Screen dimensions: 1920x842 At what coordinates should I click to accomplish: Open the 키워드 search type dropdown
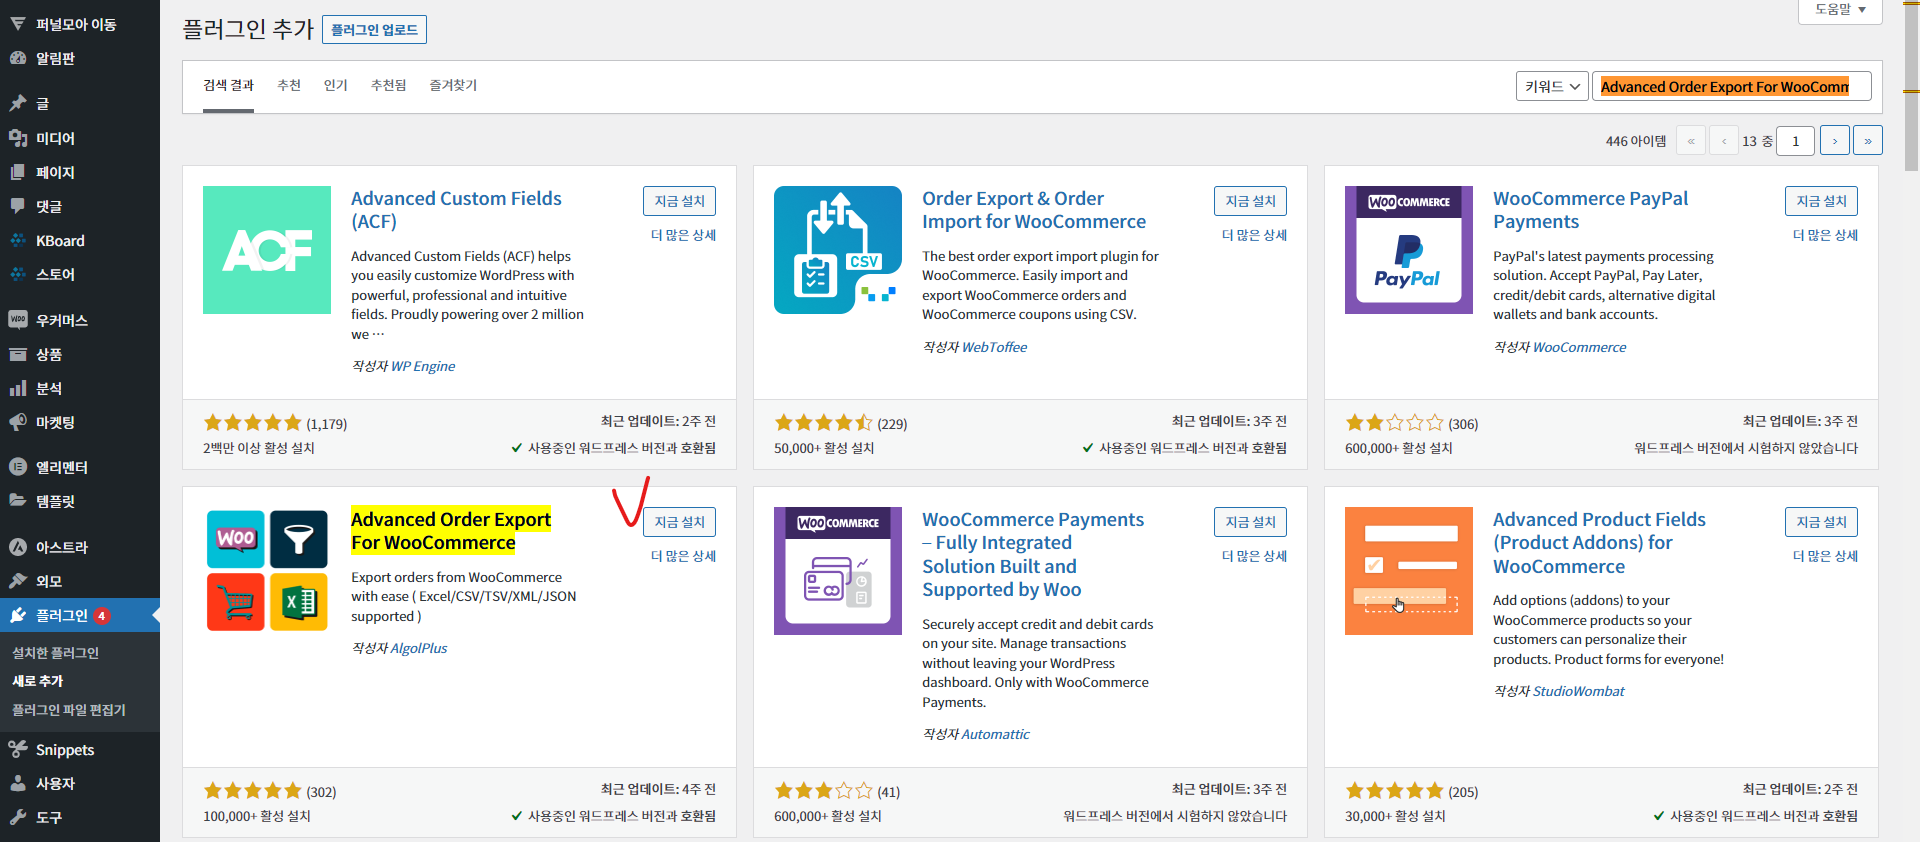tap(1552, 86)
